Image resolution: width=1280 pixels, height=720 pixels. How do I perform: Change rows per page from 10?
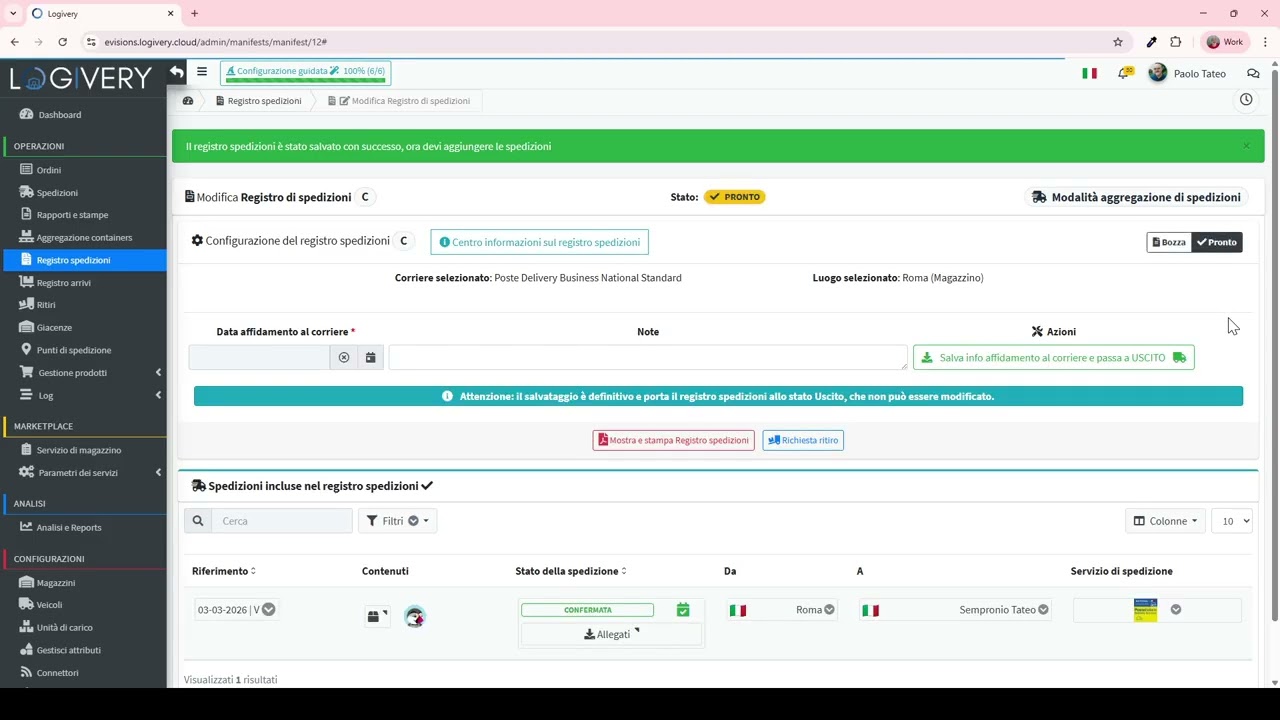click(x=1232, y=521)
